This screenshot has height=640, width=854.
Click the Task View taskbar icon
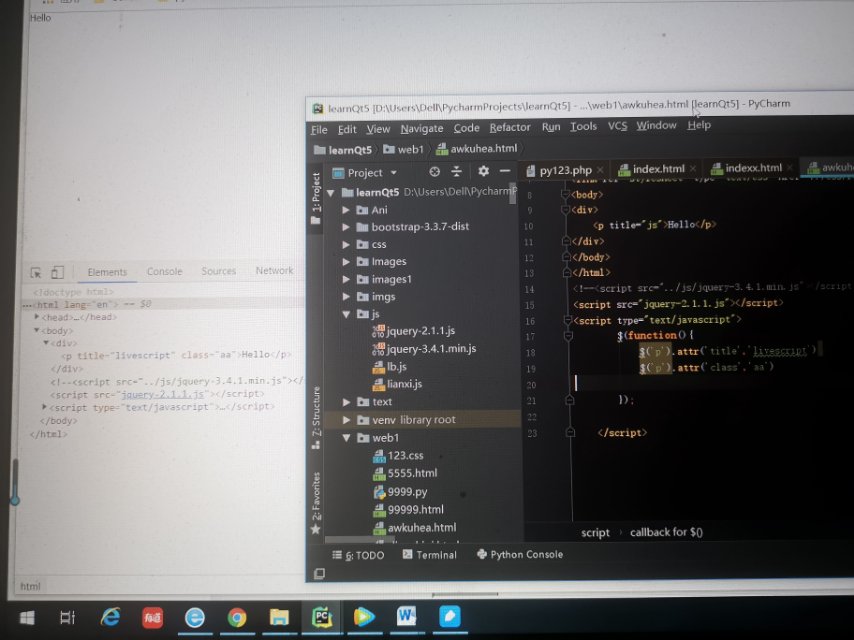(68, 618)
